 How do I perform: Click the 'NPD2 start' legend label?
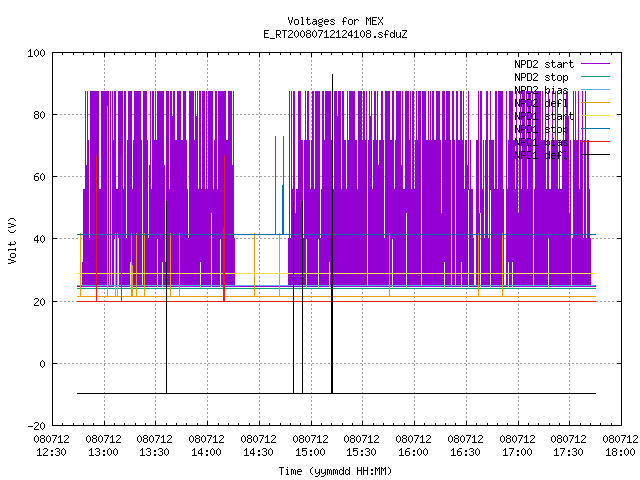click(544, 64)
